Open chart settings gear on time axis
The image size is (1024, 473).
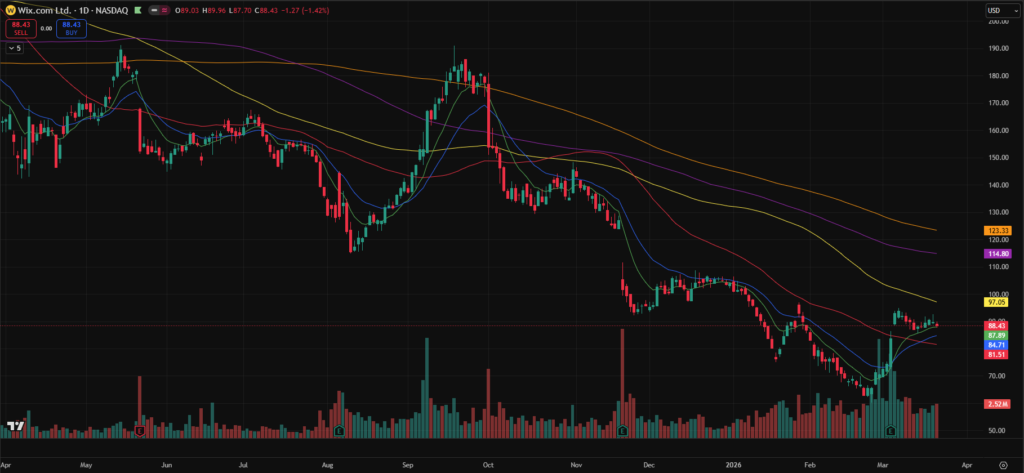[1003, 465]
